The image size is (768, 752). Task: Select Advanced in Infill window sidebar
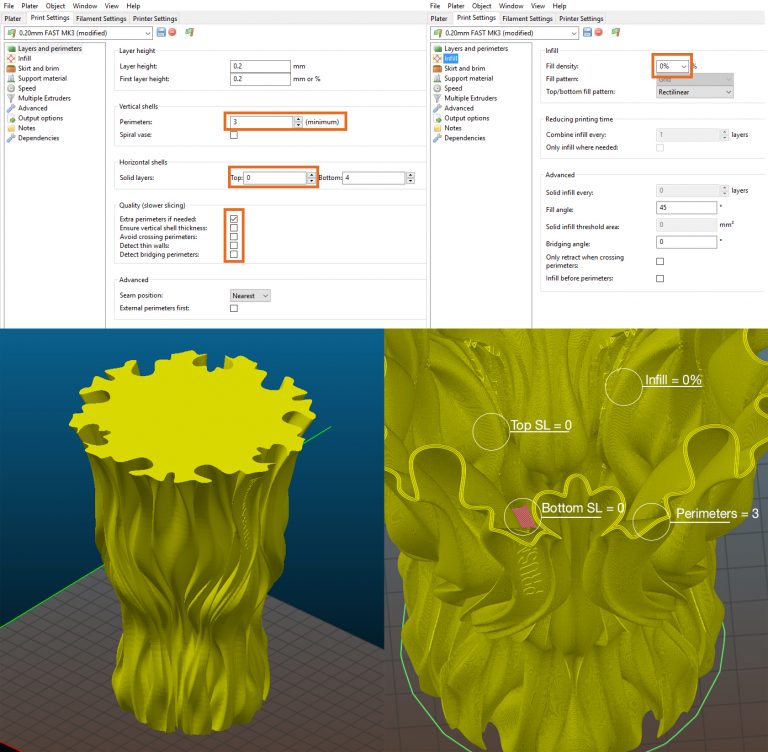point(458,108)
